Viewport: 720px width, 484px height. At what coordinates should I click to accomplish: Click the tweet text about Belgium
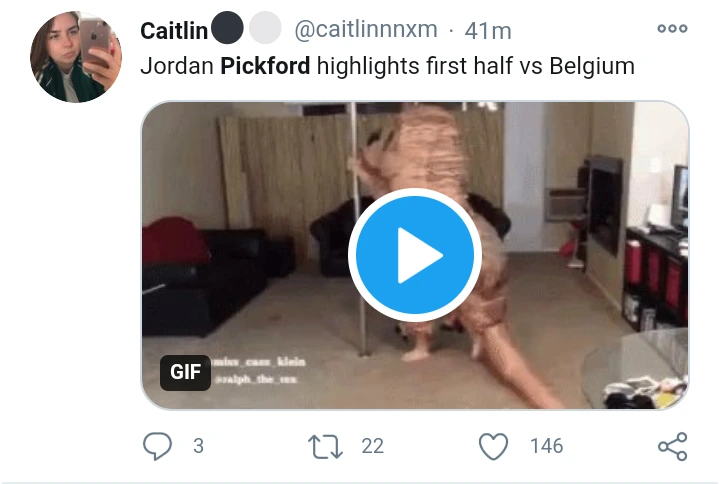pos(388,67)
